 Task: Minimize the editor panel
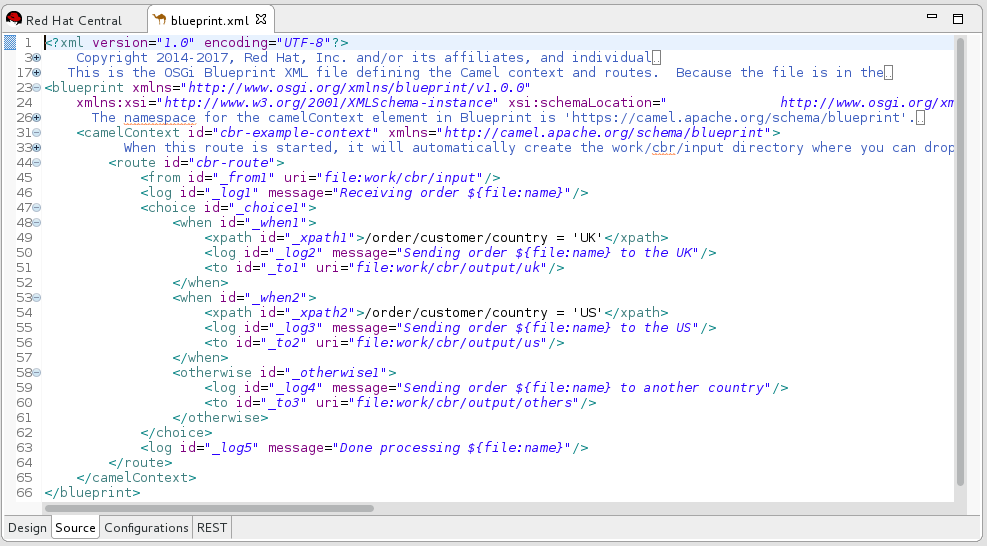(x=934, y=19)
